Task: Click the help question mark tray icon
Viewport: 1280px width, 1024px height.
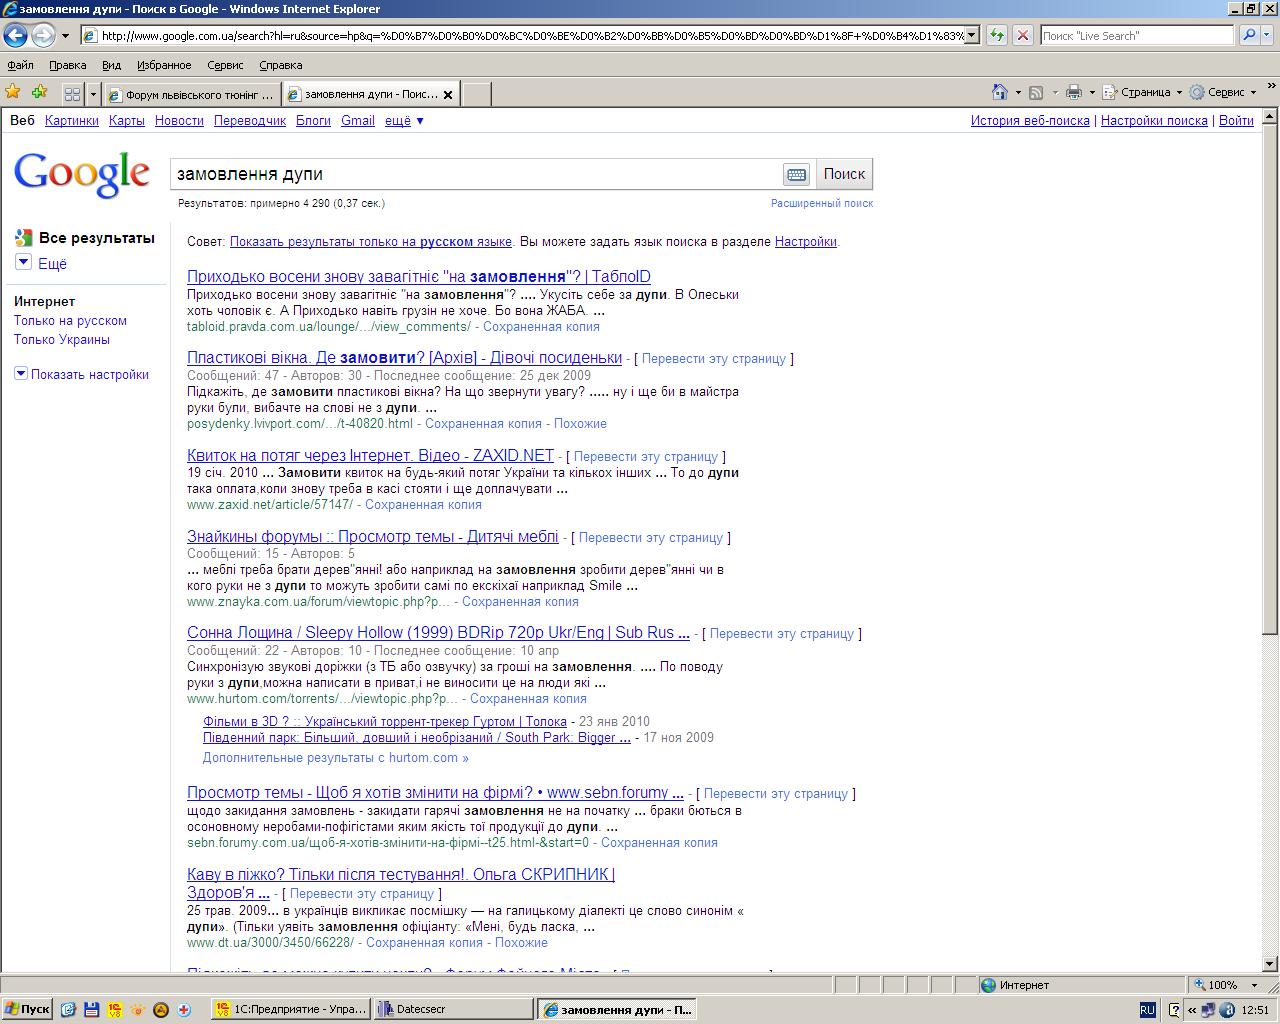Action: point(1174,1010)
